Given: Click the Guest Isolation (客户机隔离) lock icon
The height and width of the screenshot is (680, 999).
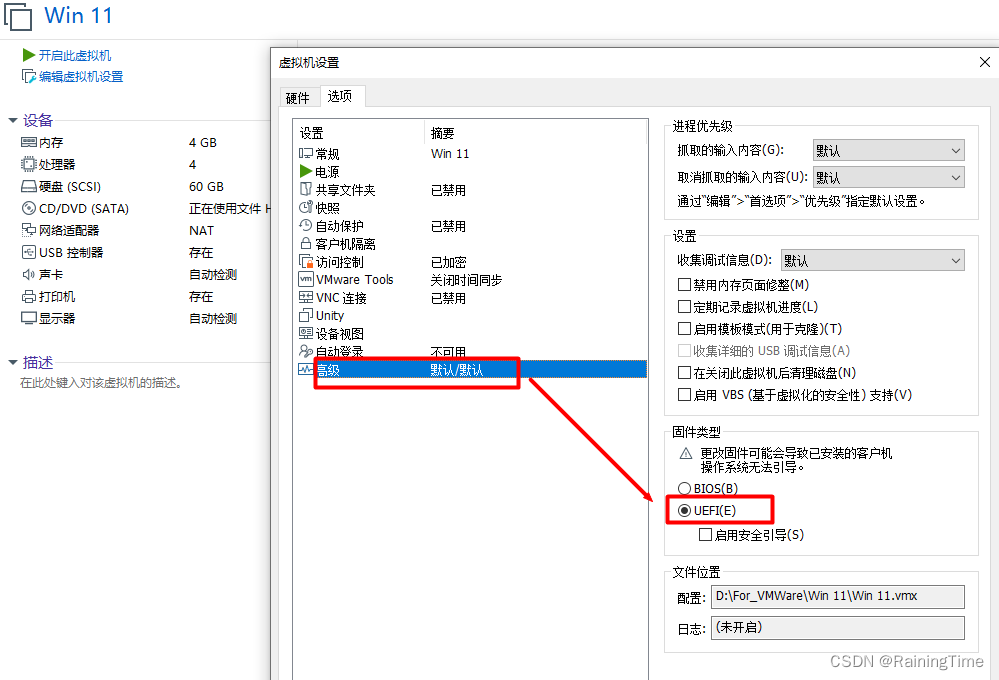Looking at the screenshot, I should coord(306,243).
